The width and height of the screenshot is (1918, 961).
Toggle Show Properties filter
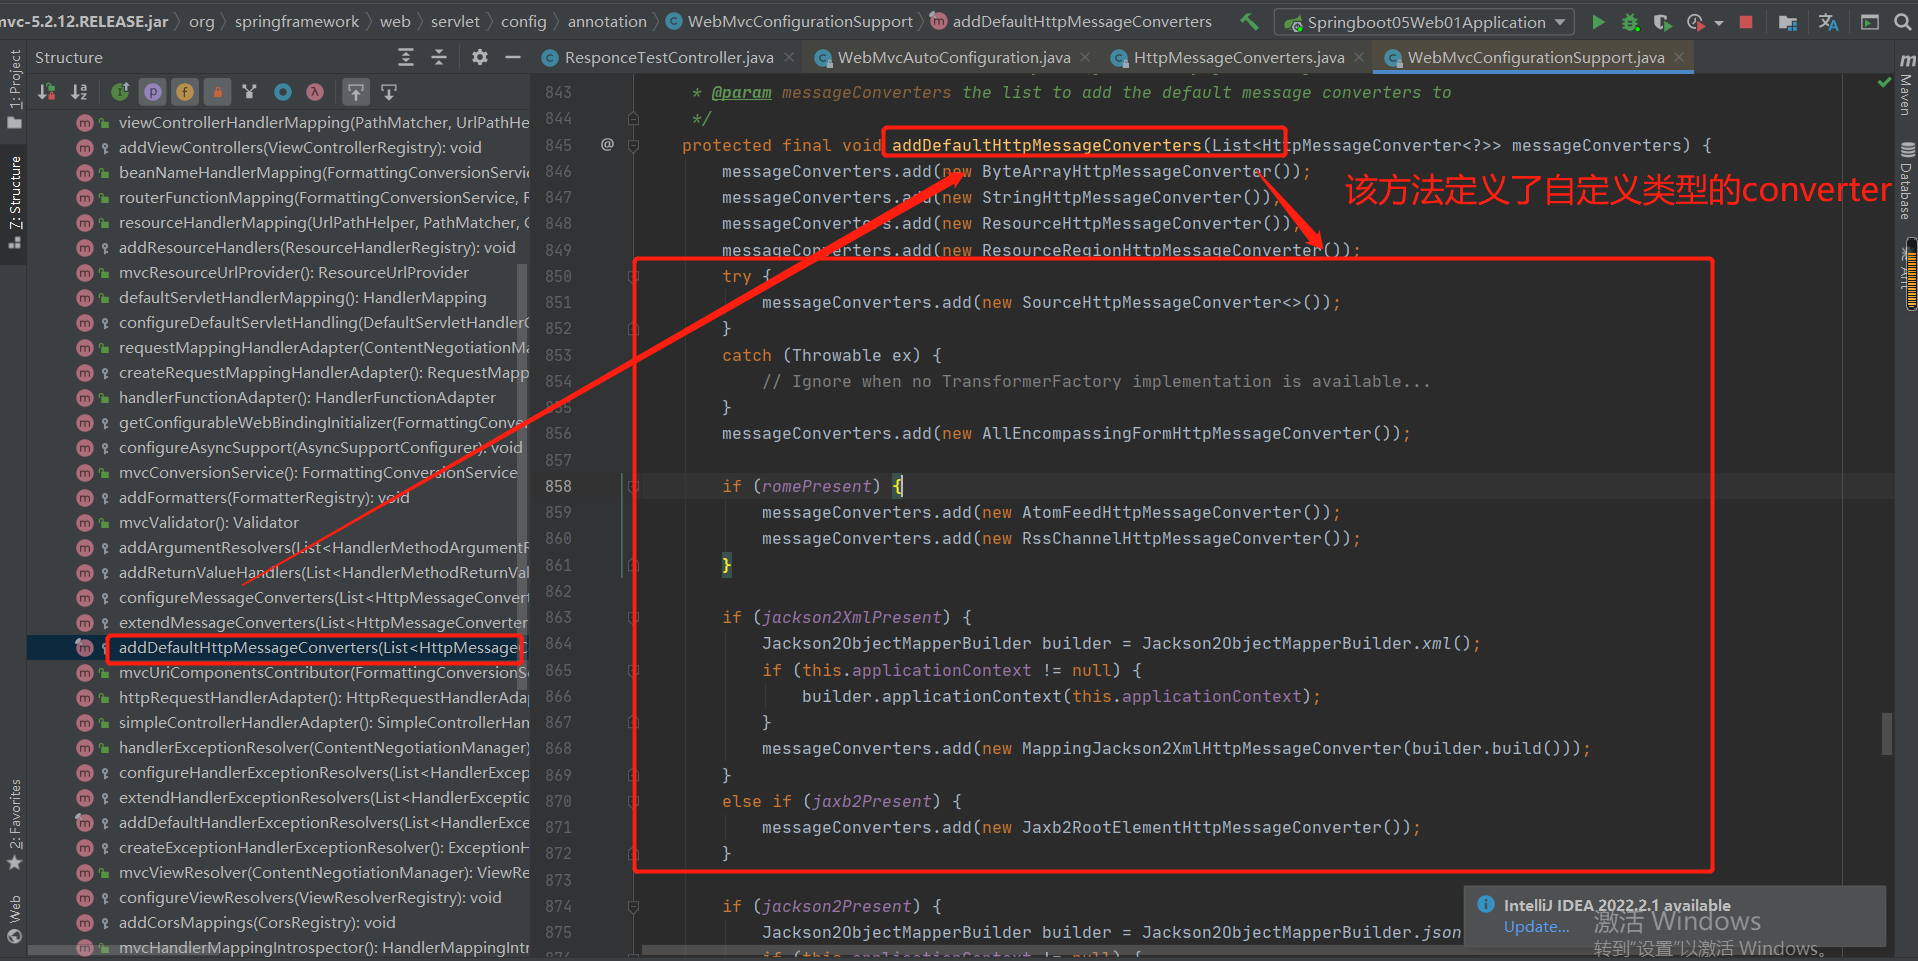click(x=153, y=92)
